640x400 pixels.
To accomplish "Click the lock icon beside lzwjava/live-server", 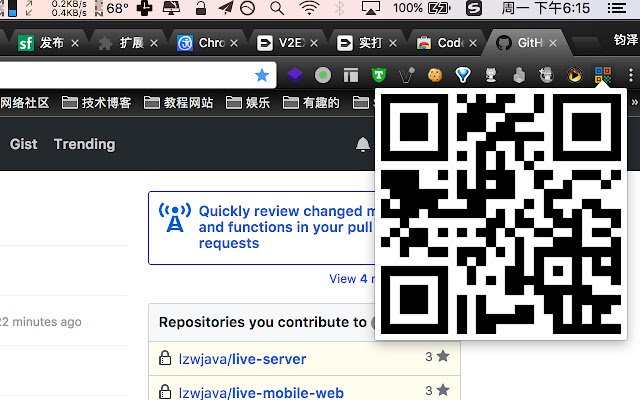I will click(165, 358).
